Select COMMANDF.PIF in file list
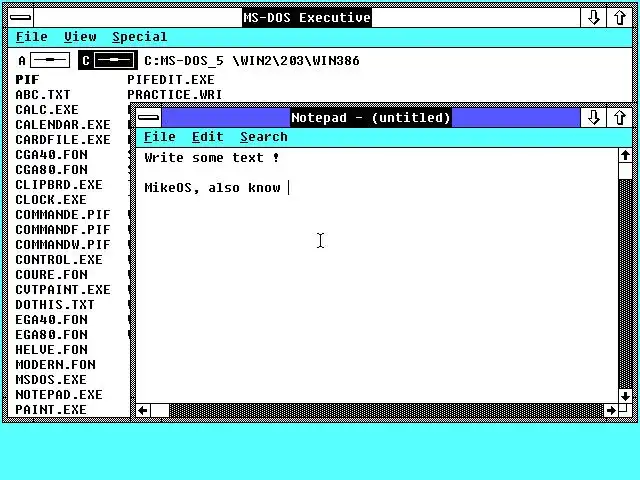The height and width of the screenshot is (480, 640). pyautogui.click(x=63, y=230)
